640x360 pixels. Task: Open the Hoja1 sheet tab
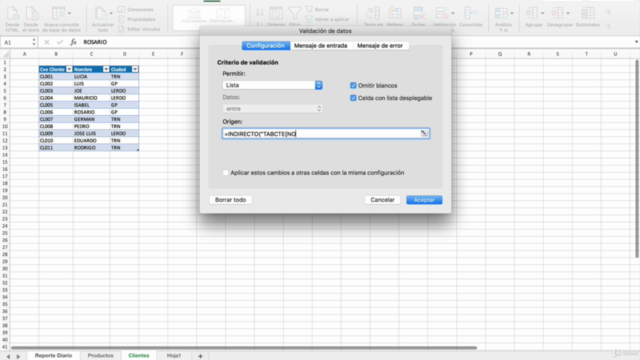click(174, 356)
